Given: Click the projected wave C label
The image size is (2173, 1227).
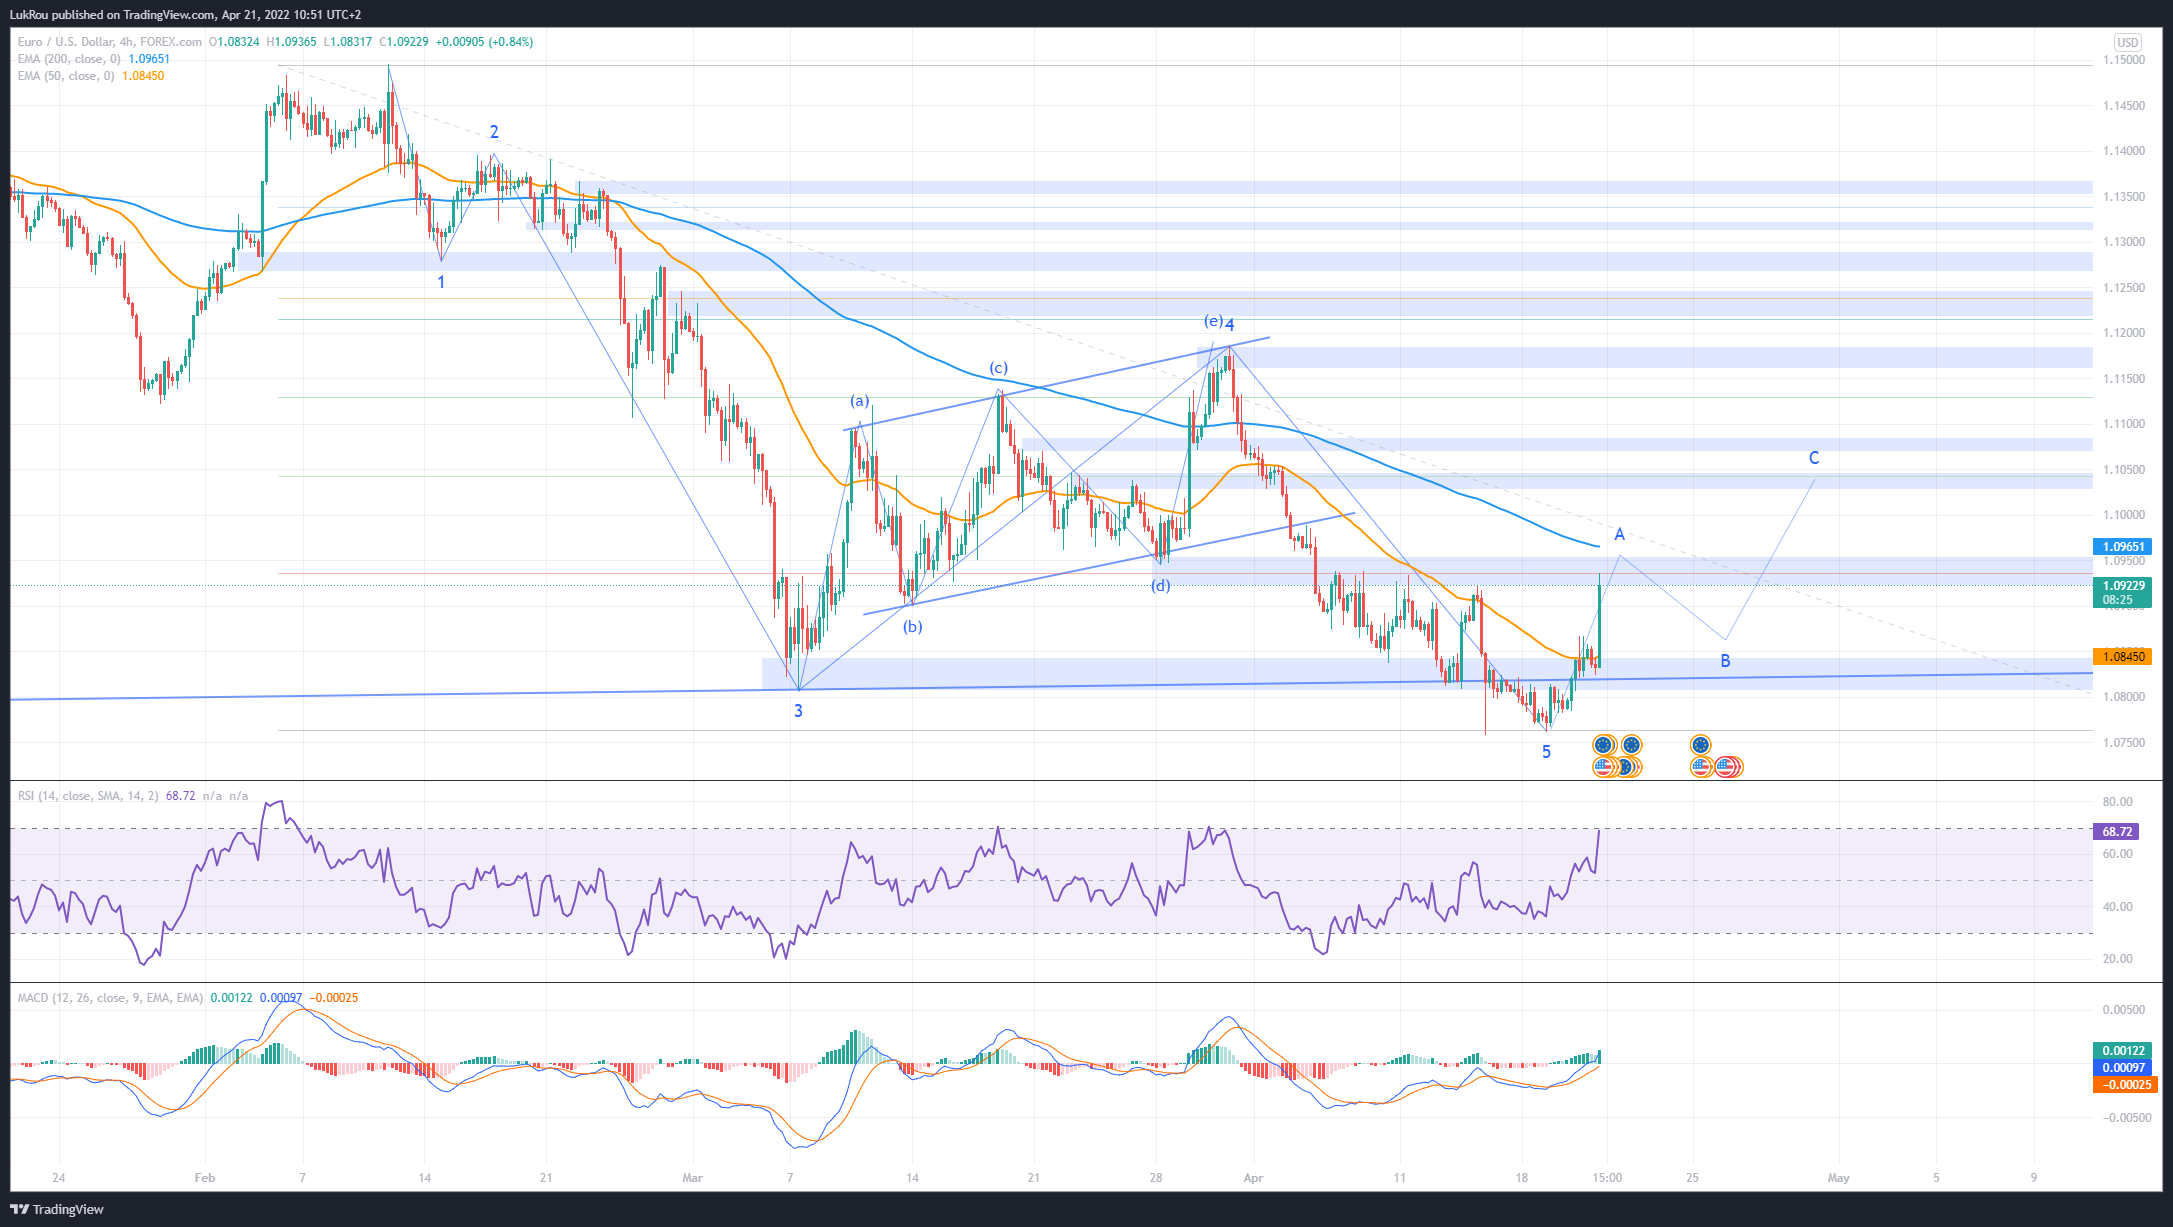Looking at the screenshot, I should (1814, 458).
